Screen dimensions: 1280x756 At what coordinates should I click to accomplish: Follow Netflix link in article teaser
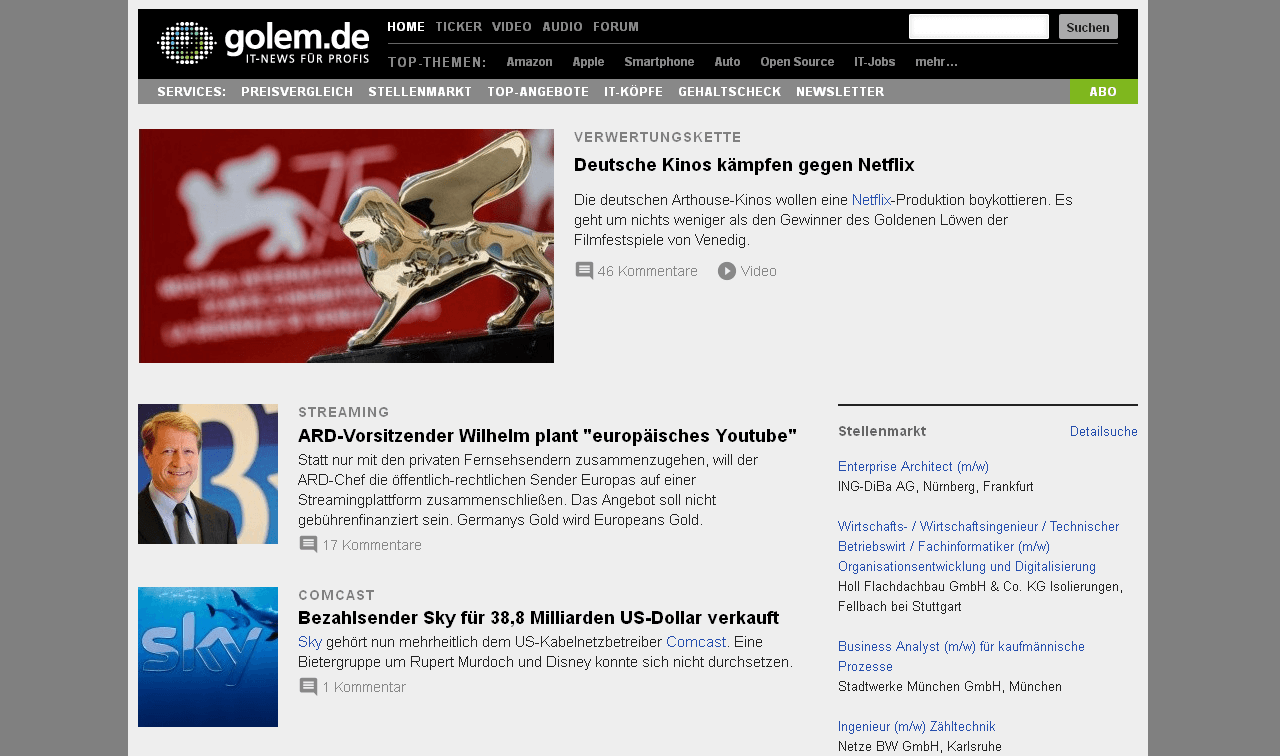[871, 200]
